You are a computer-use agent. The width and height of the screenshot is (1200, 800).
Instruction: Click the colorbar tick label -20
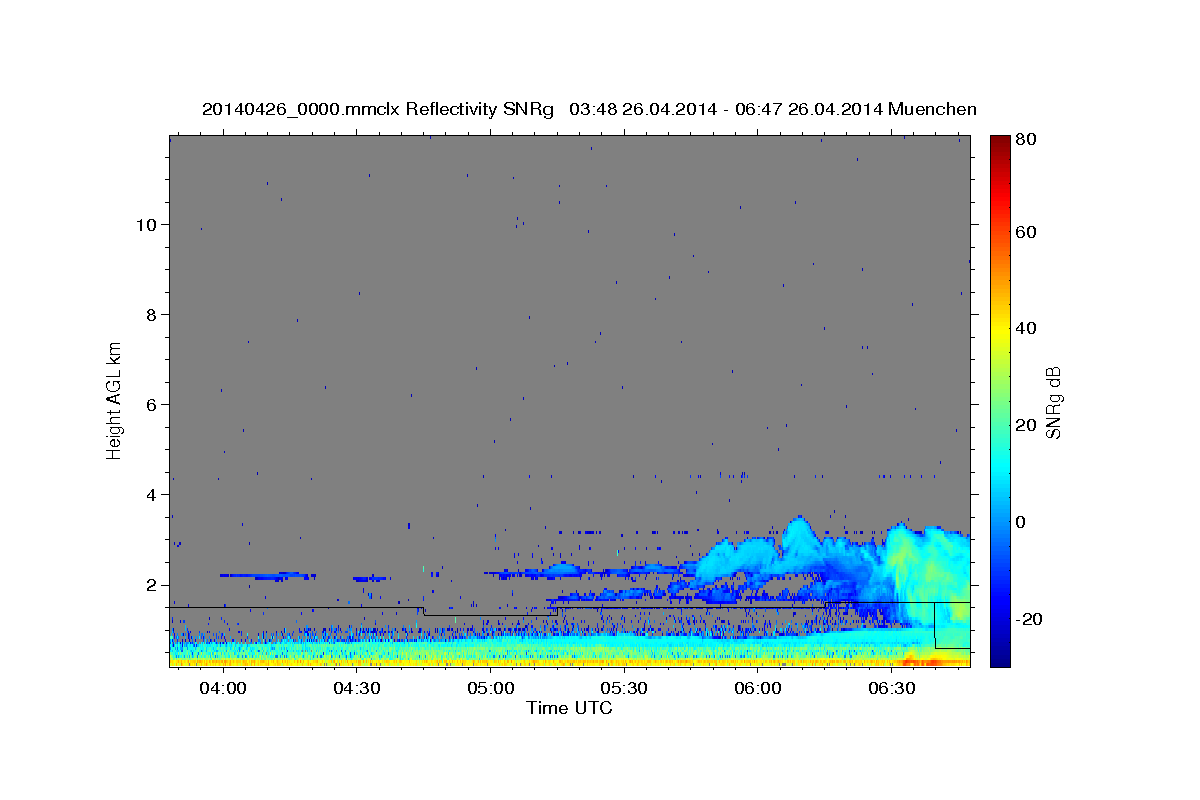pos(1027,619)
